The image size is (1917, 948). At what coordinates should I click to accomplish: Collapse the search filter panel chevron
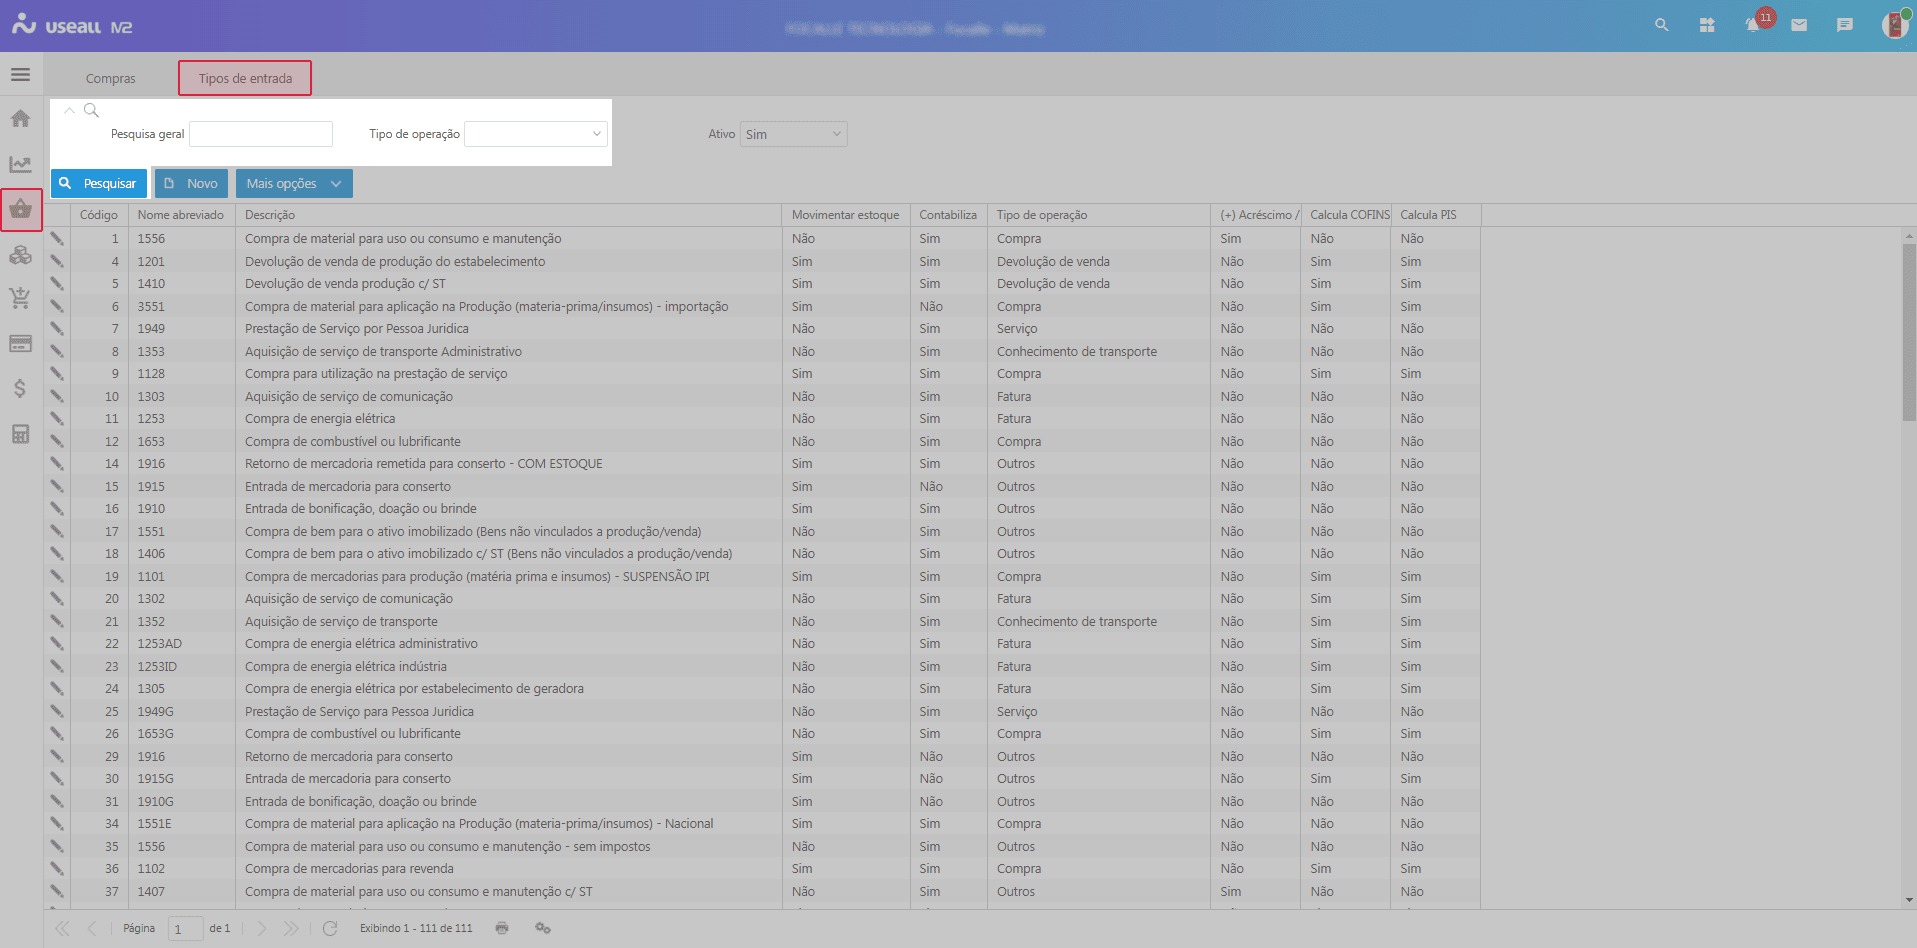click(x=69, y=111)
